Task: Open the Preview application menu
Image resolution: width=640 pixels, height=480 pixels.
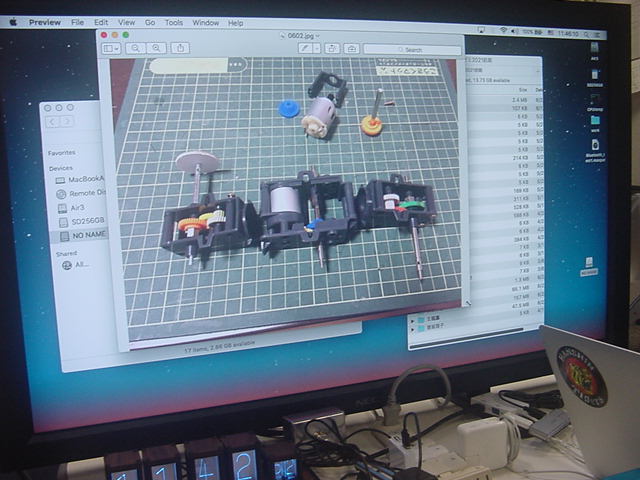Action: pos(45,22)
